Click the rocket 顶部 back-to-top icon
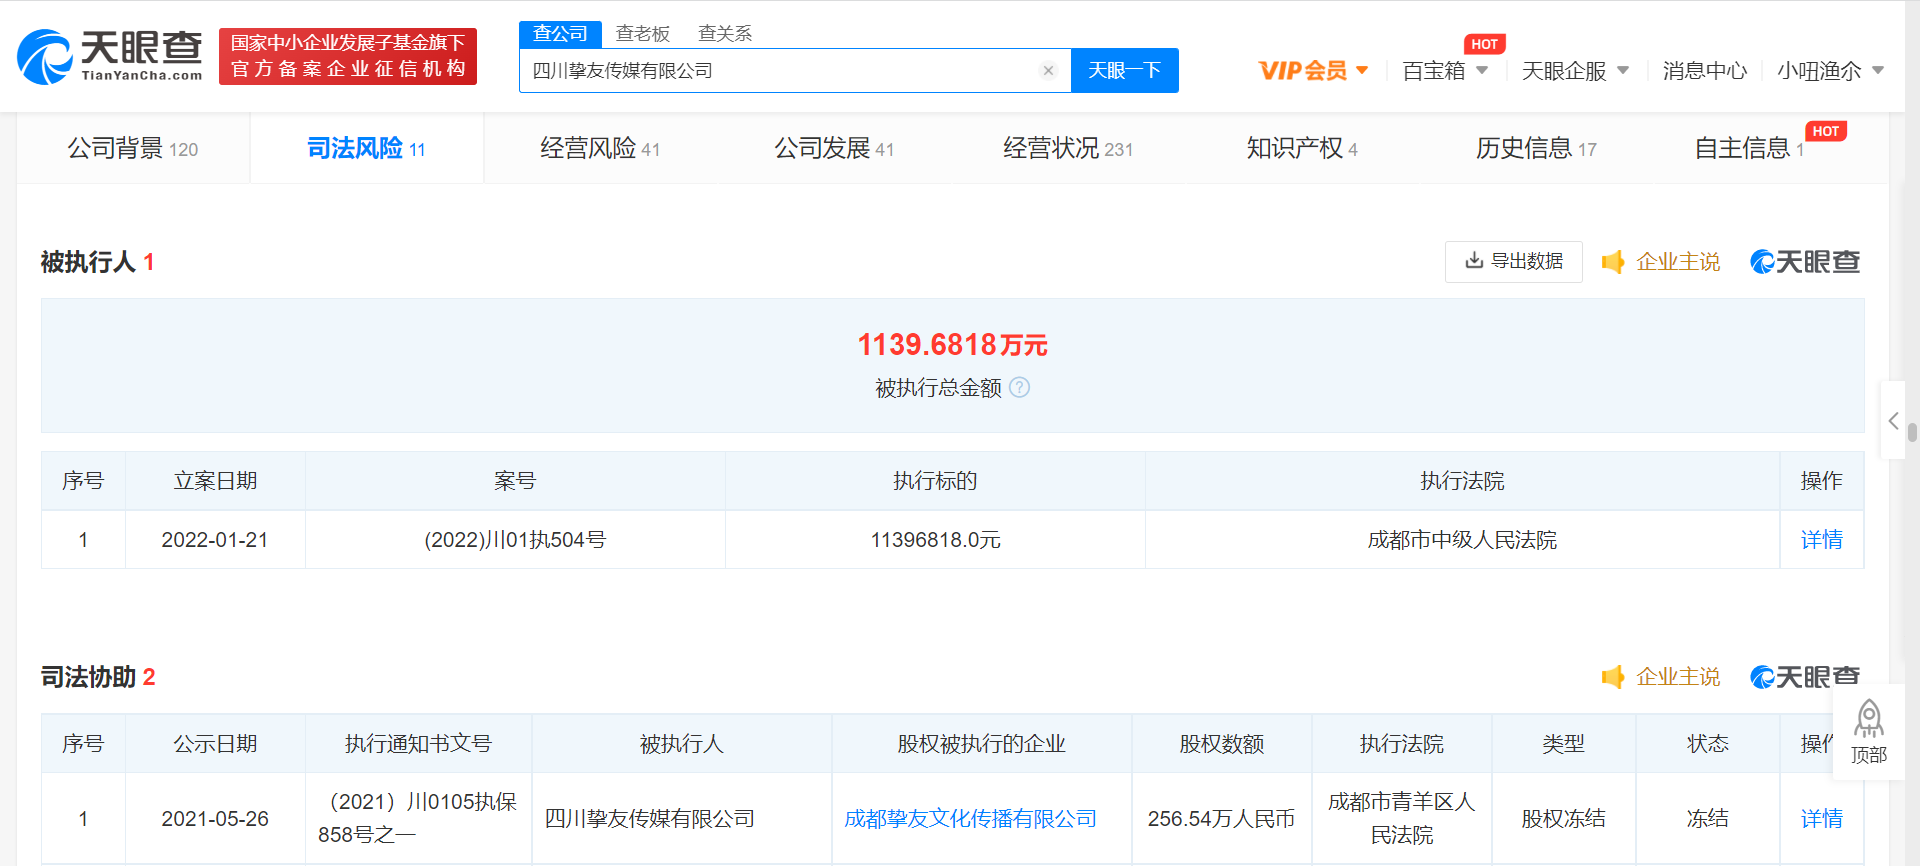The image size is (1920, 866). (x=1869, y=732)
